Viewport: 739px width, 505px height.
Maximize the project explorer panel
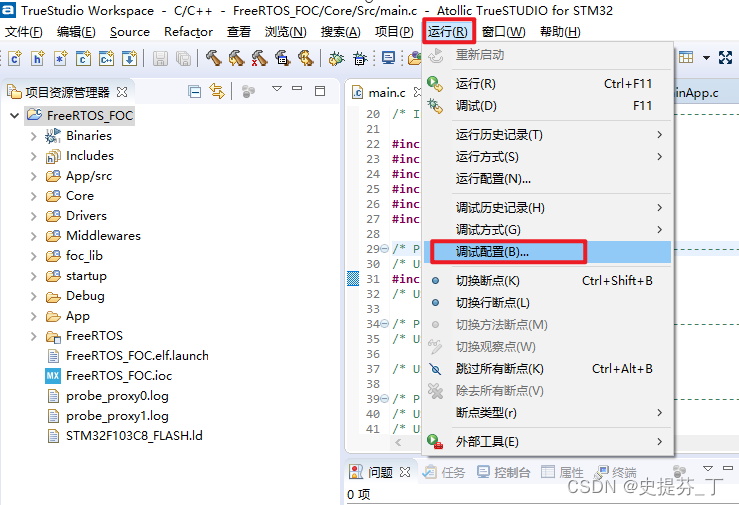click(x=320, y=90)
